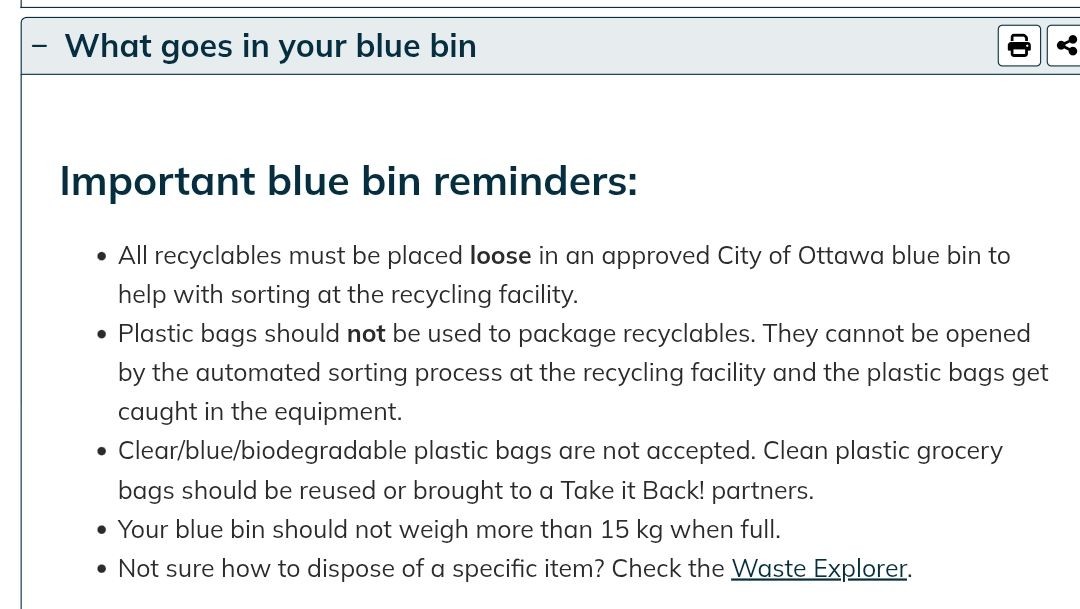Click the print icon in section header
The width and height of the screenshot is (1080, 609).
pyautogui.click(x=1019, y=45)
